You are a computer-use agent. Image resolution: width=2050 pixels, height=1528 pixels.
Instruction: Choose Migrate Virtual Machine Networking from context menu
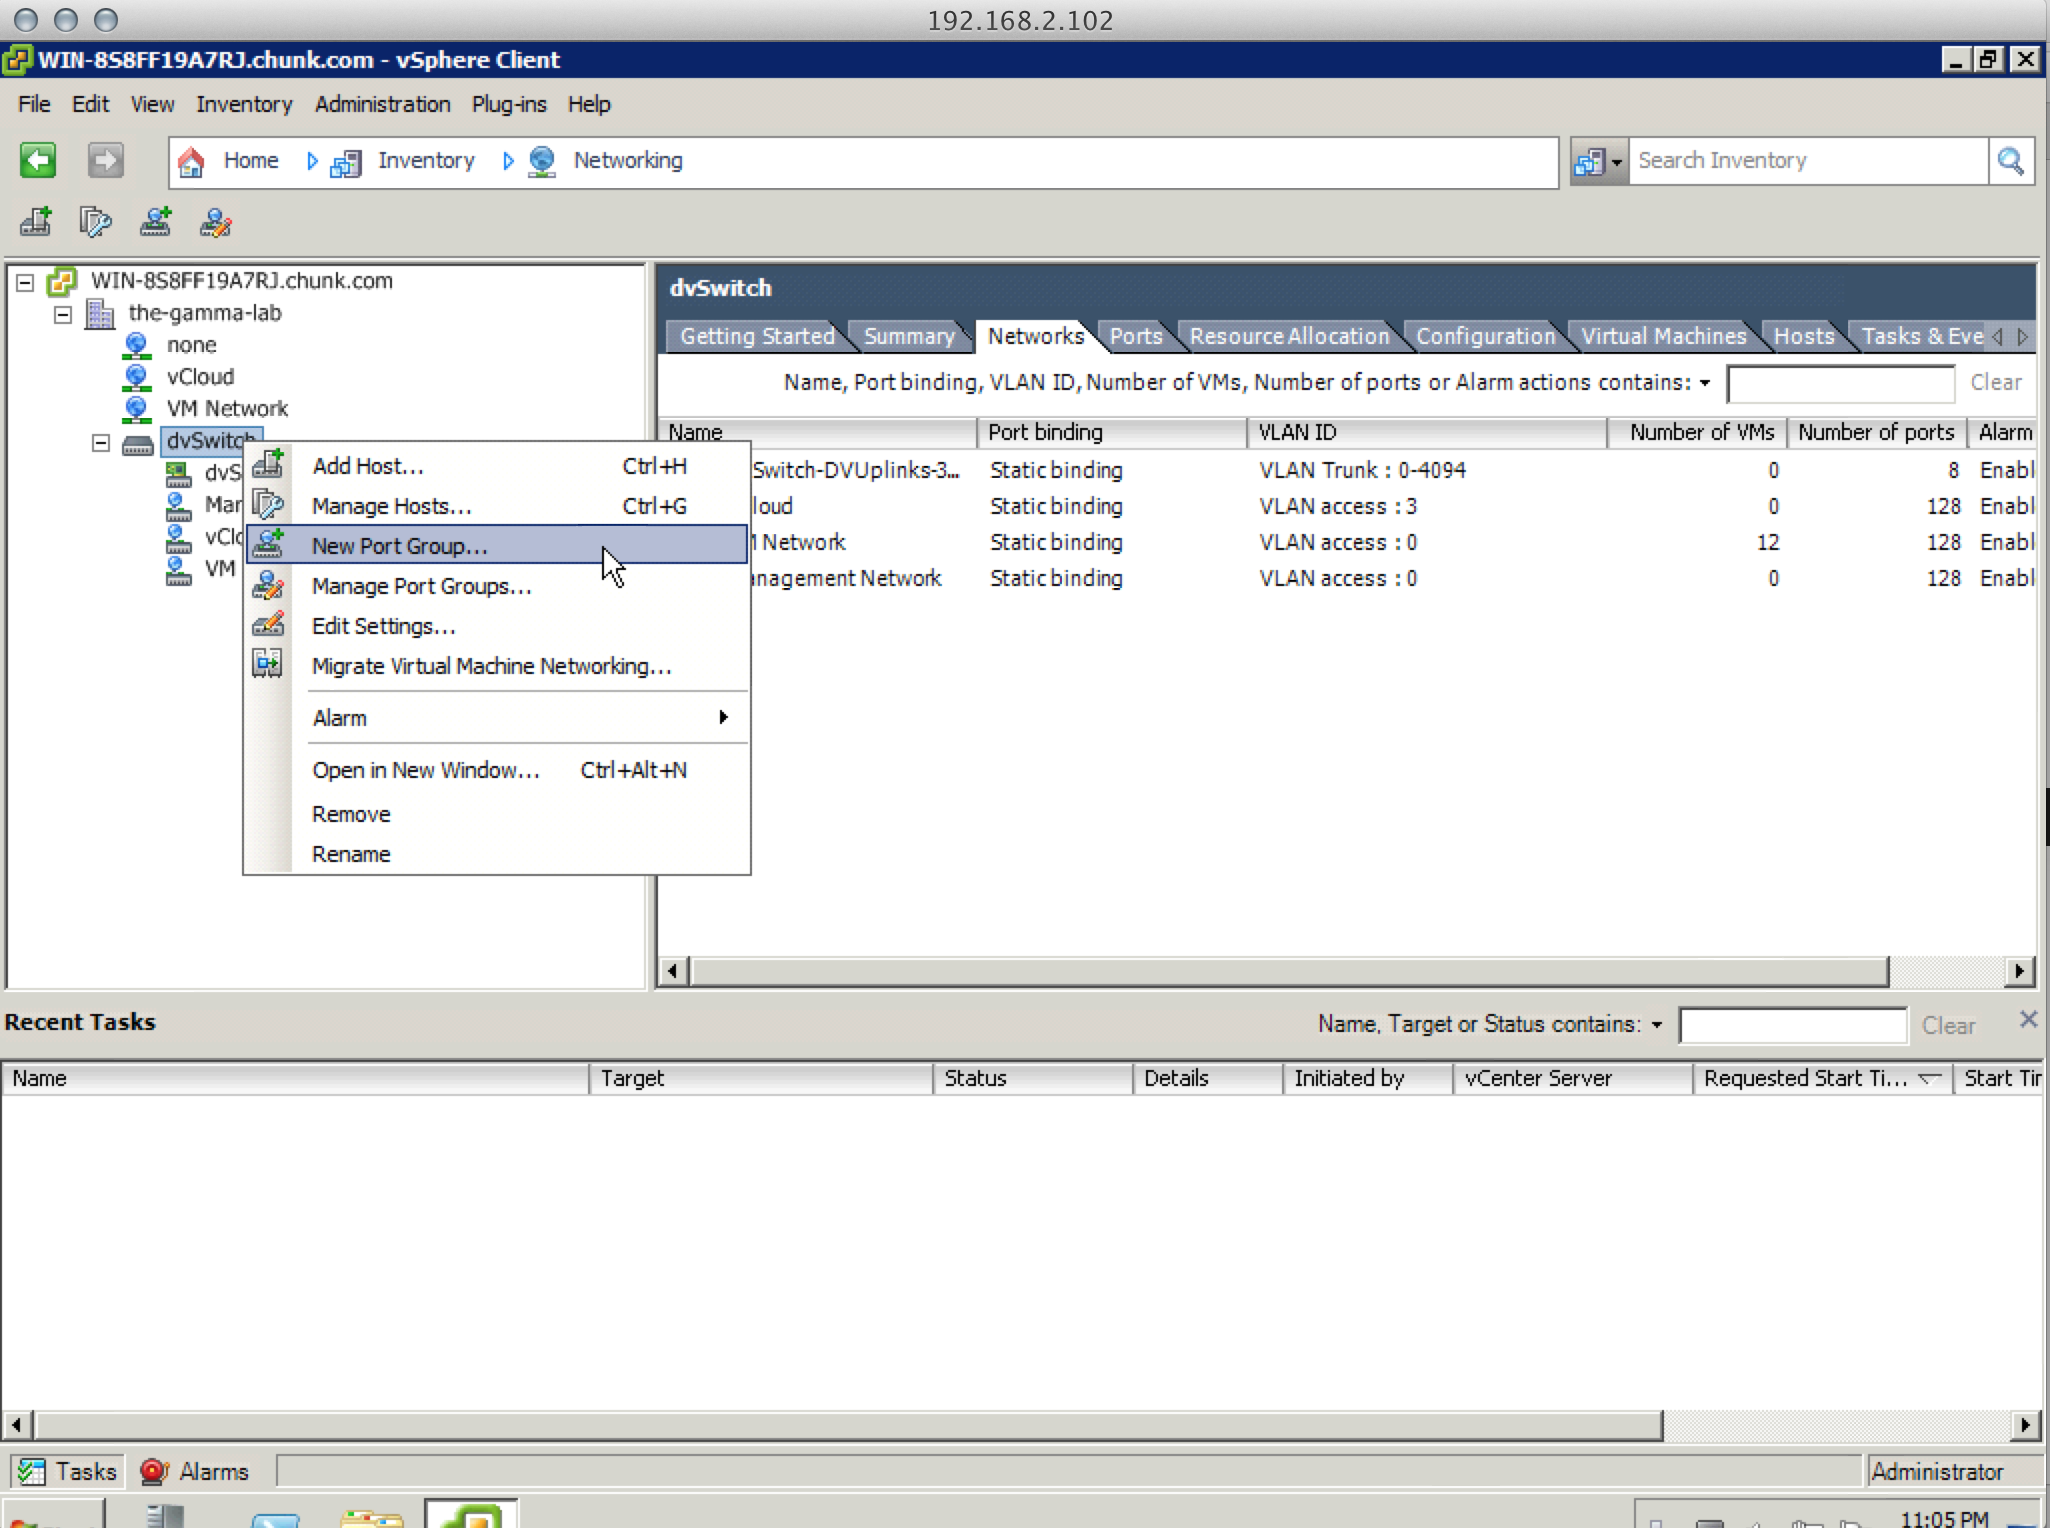click(490, 666)
